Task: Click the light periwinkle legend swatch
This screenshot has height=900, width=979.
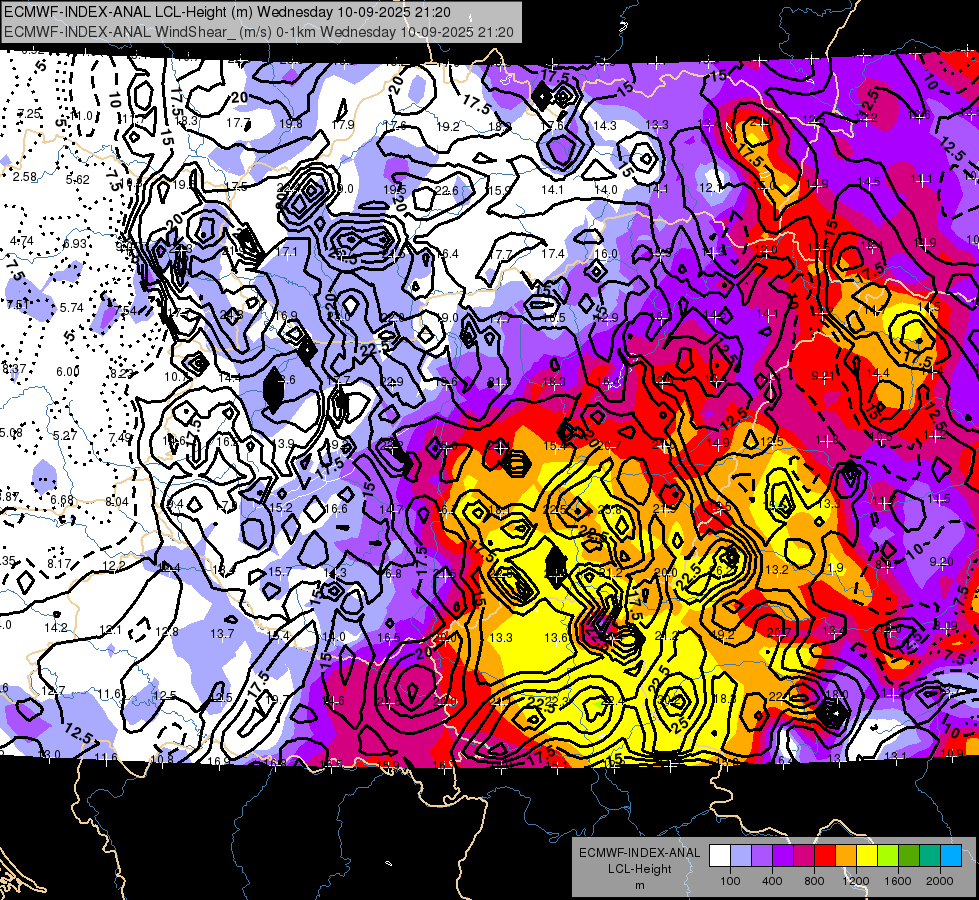Action: [741, 856]
